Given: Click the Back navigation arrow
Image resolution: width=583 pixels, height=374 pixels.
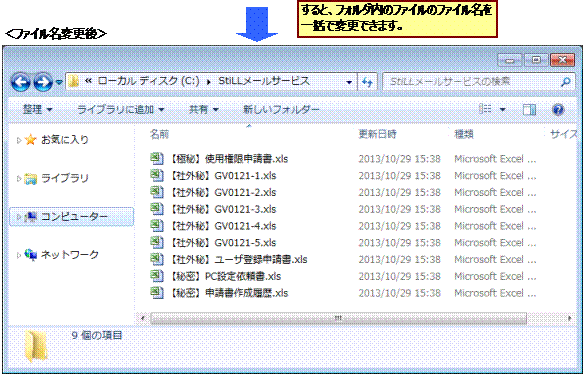Looking at the screenshot, I should (x=20, y=82).
